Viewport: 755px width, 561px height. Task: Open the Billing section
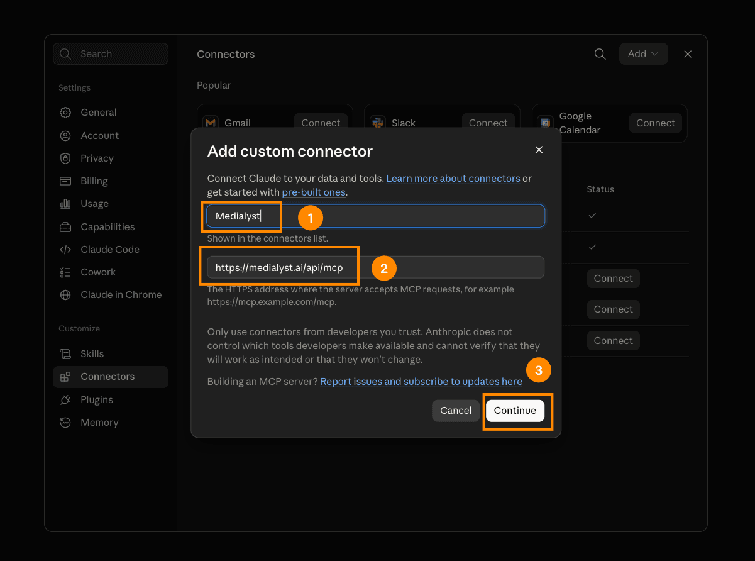click(x=111, y=181)
